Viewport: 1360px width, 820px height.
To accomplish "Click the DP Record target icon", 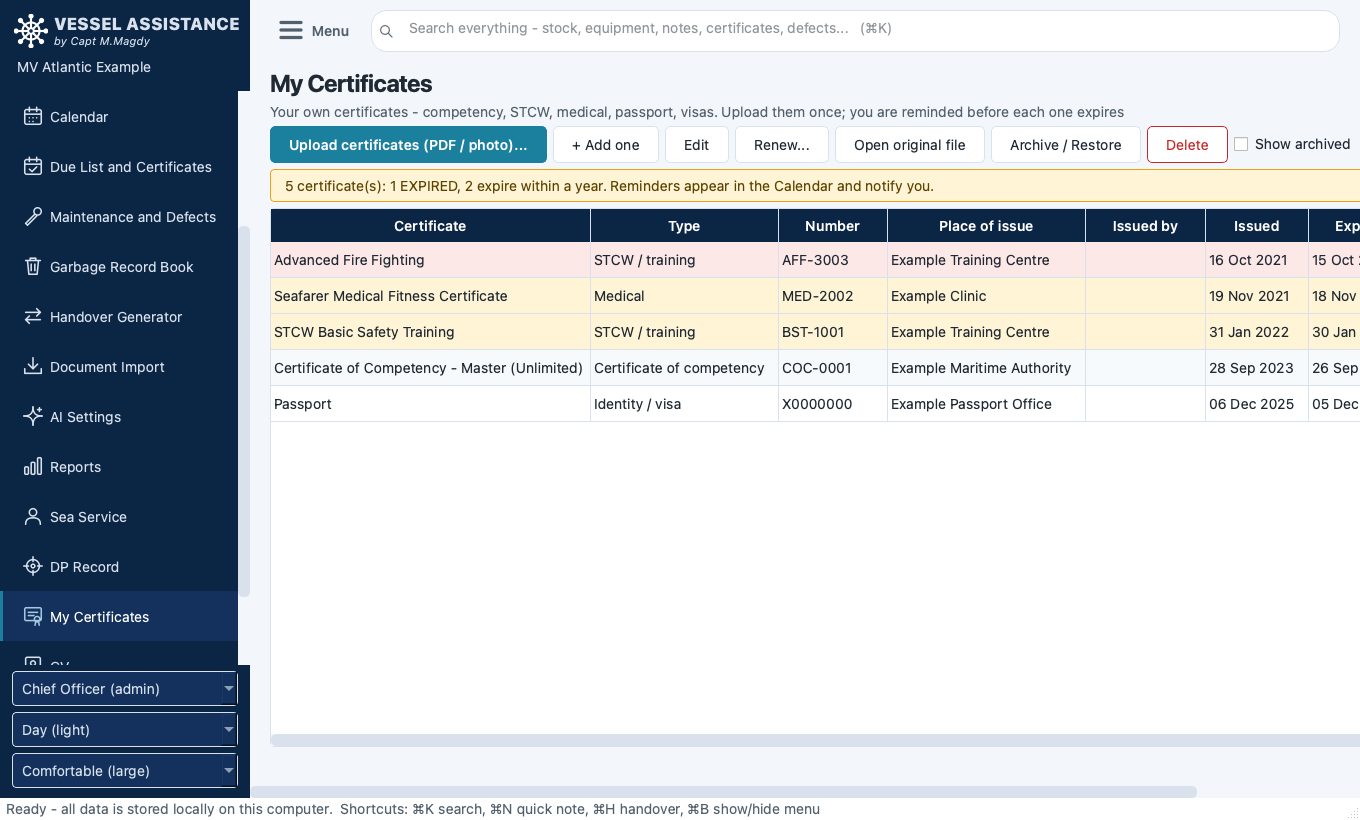I will [x=33, y=567].
